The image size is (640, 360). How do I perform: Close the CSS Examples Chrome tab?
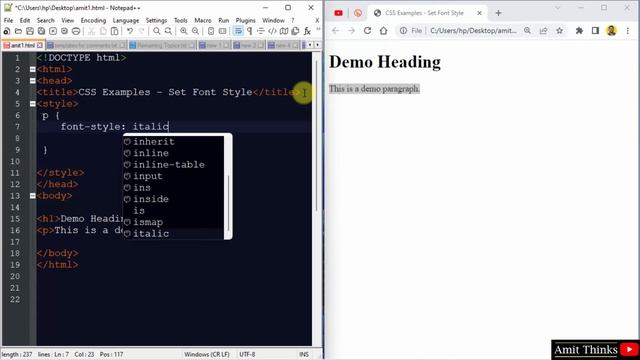point(479,13)
